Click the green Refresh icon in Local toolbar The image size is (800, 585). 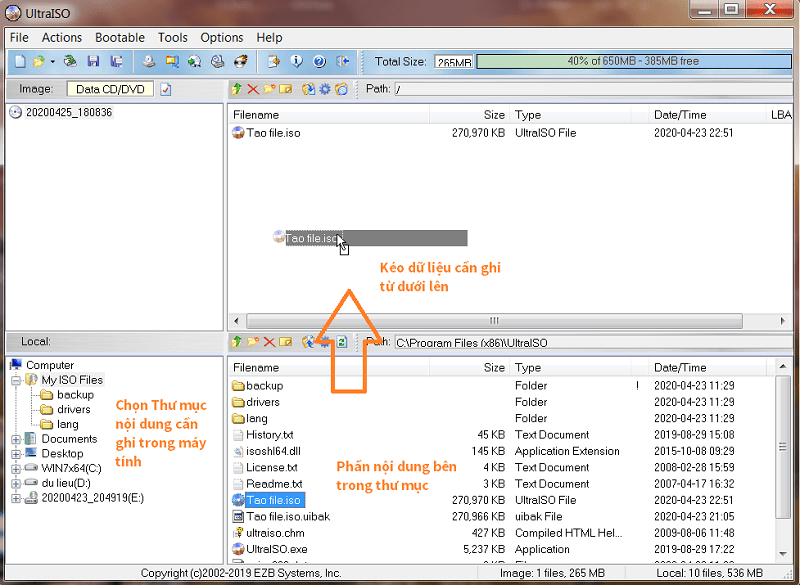pos(342,342)
